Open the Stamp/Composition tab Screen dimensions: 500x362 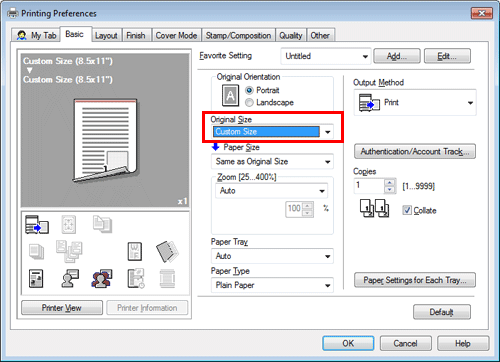click(x=238, y=35)
